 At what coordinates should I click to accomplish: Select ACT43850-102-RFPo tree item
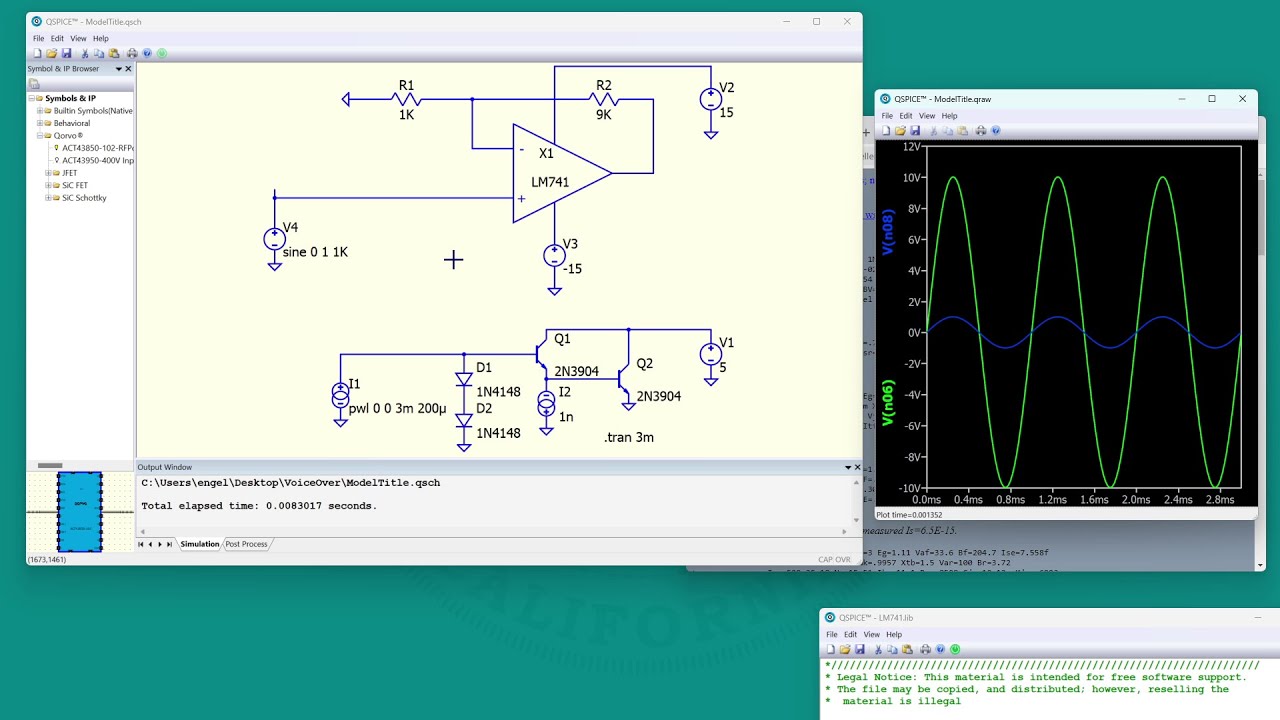pos(97,148)
